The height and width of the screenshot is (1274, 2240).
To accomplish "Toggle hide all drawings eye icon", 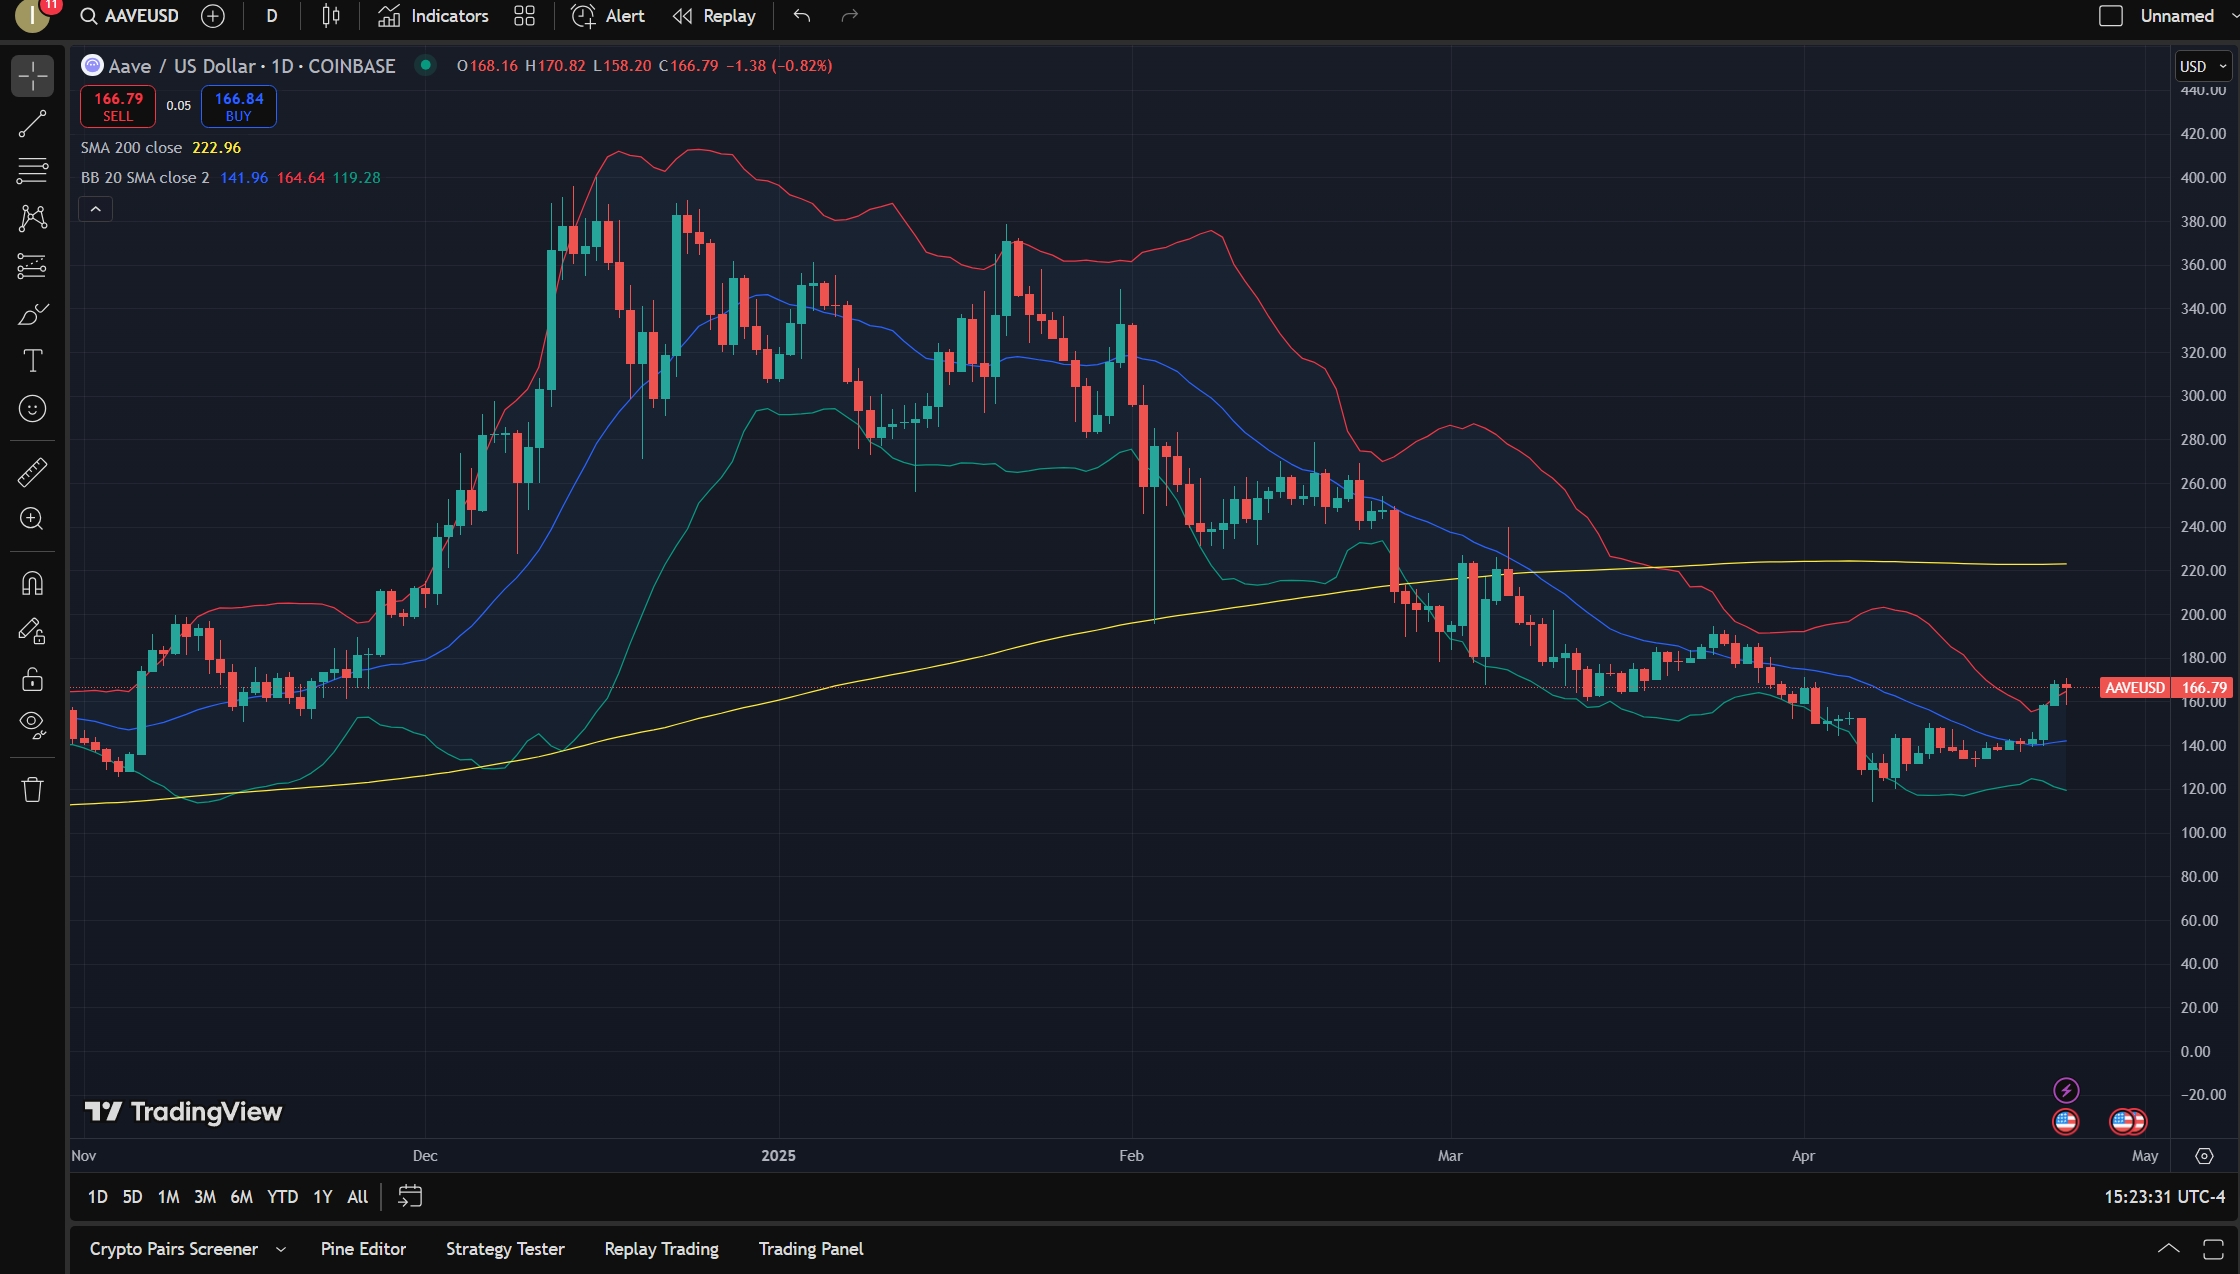I will pyautogui.click(x=32, y=724).
